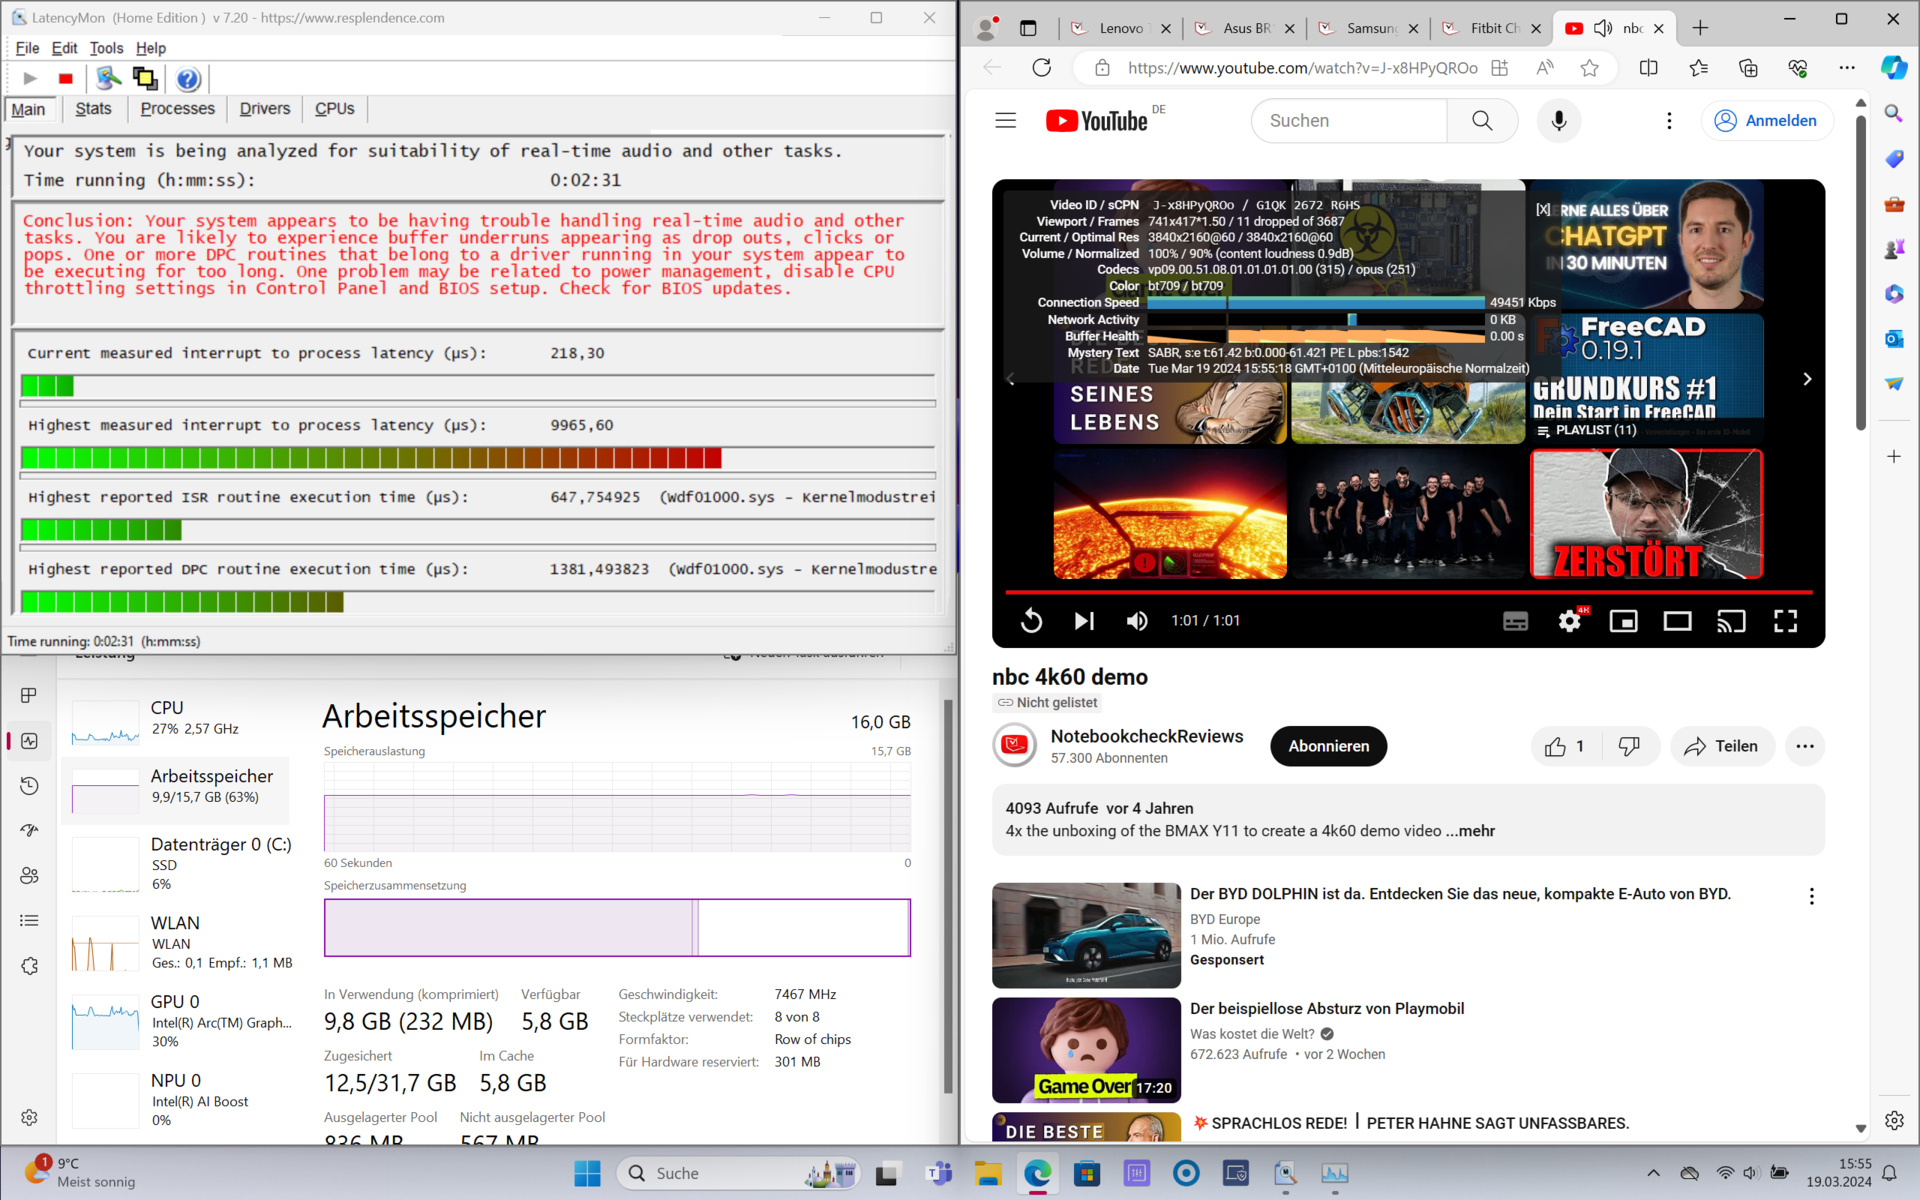Open YouTube hamburger guide menu

point(1005,121)
